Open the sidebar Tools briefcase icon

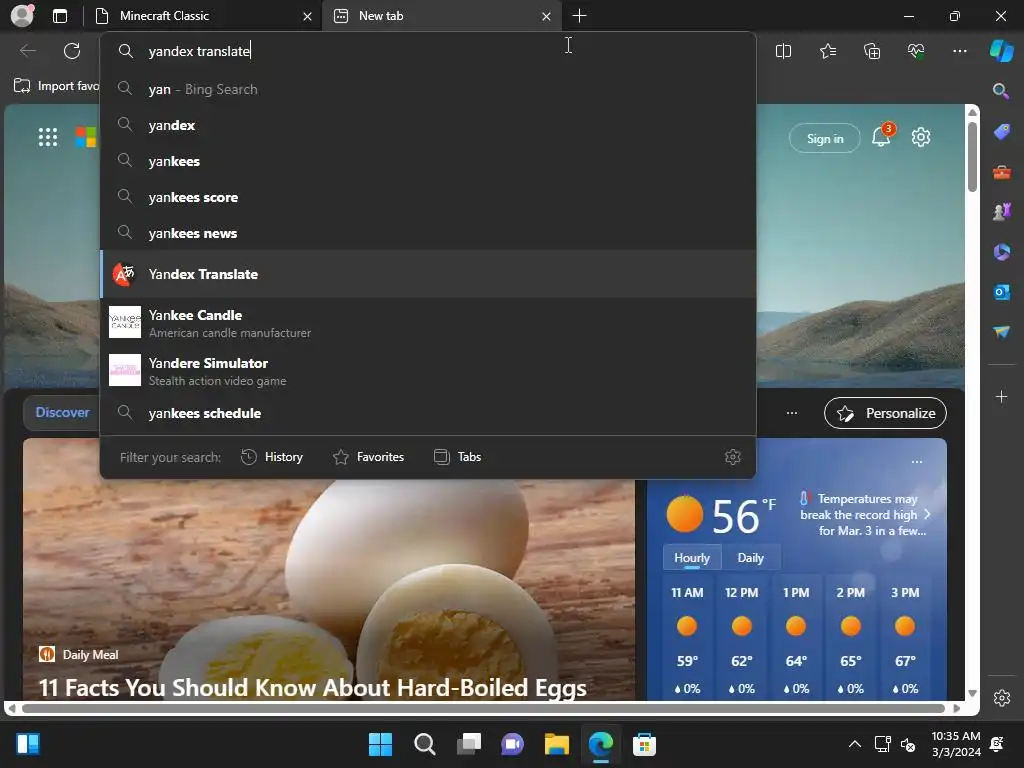1001,172
